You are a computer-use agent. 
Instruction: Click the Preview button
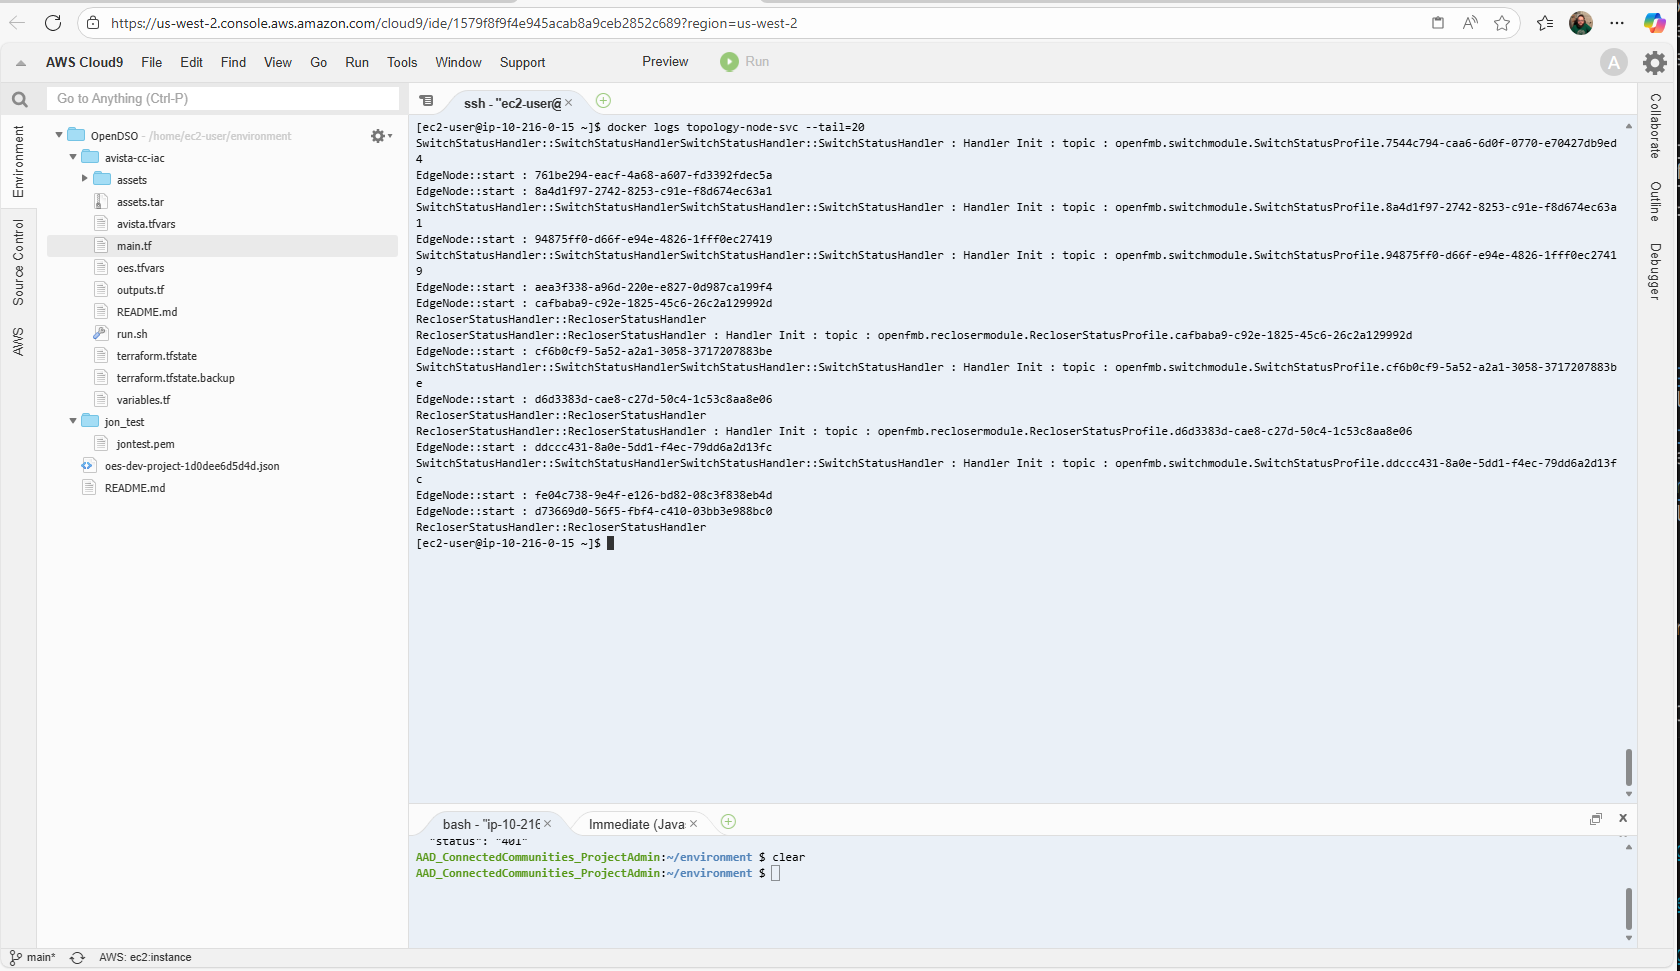(x=665, y=62)
